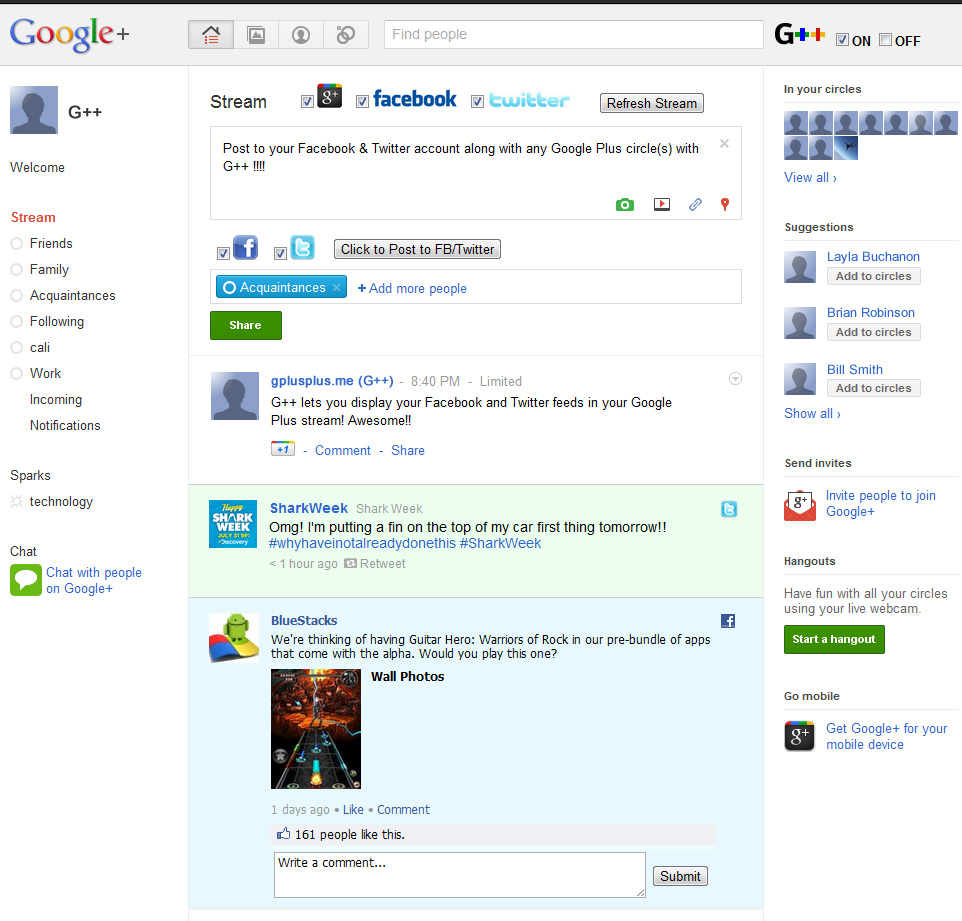Image resolution: width=962 pixels, height=921 pixels.
Task: Click the Twitter icon on SharkWeek post
Action: (x=729, y=509)
